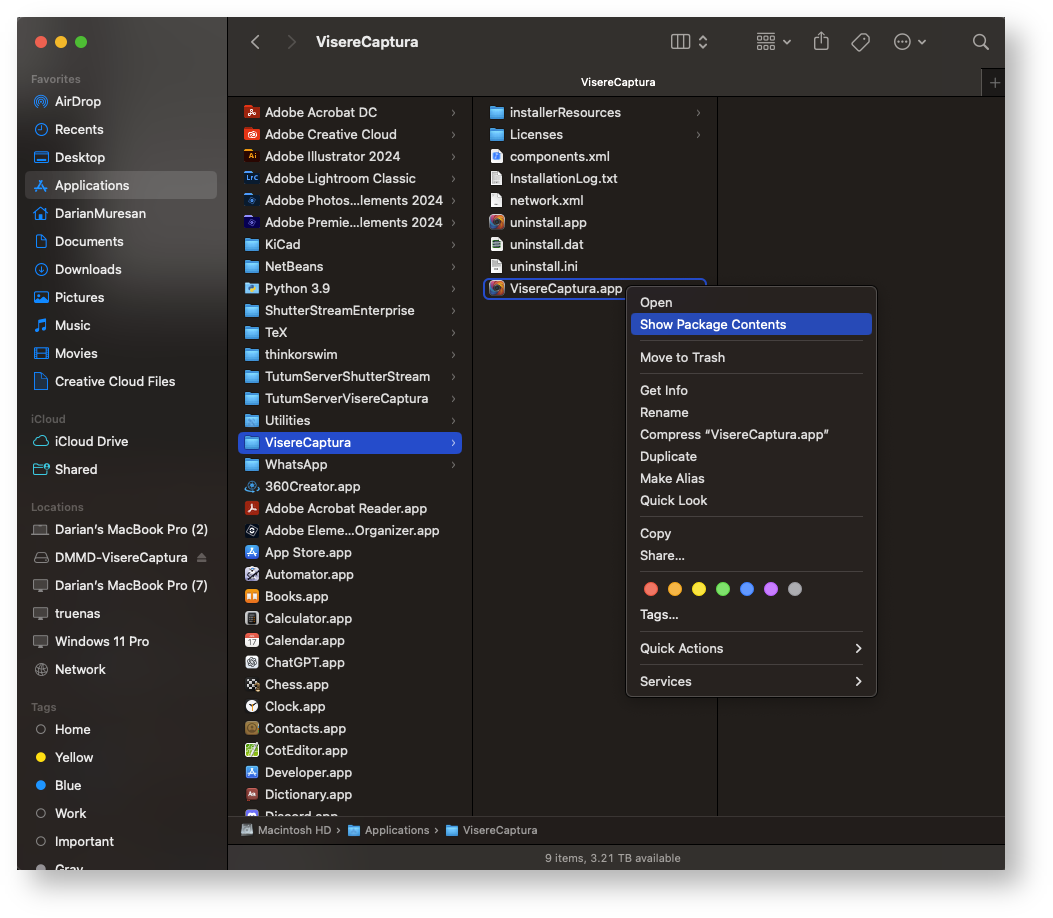Open the more actions ellipsis dropdown
The width and height of the screenshot is (1053, 918).
tap(909, 42)
